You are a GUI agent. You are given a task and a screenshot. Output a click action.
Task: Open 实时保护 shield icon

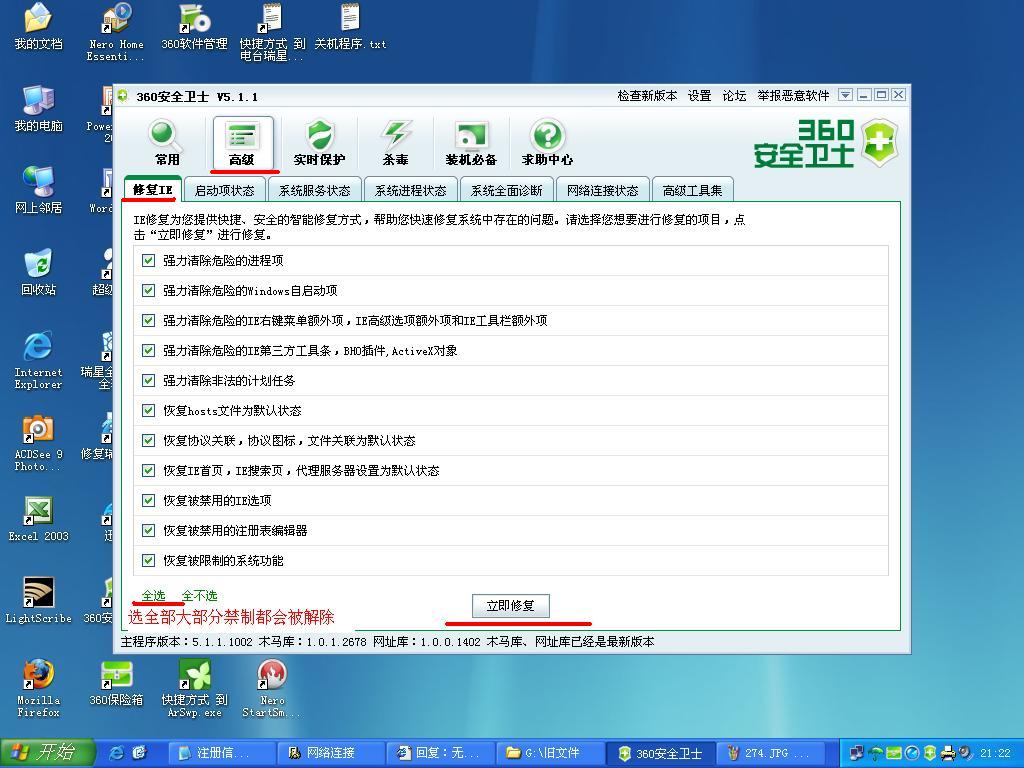point(319,142)
